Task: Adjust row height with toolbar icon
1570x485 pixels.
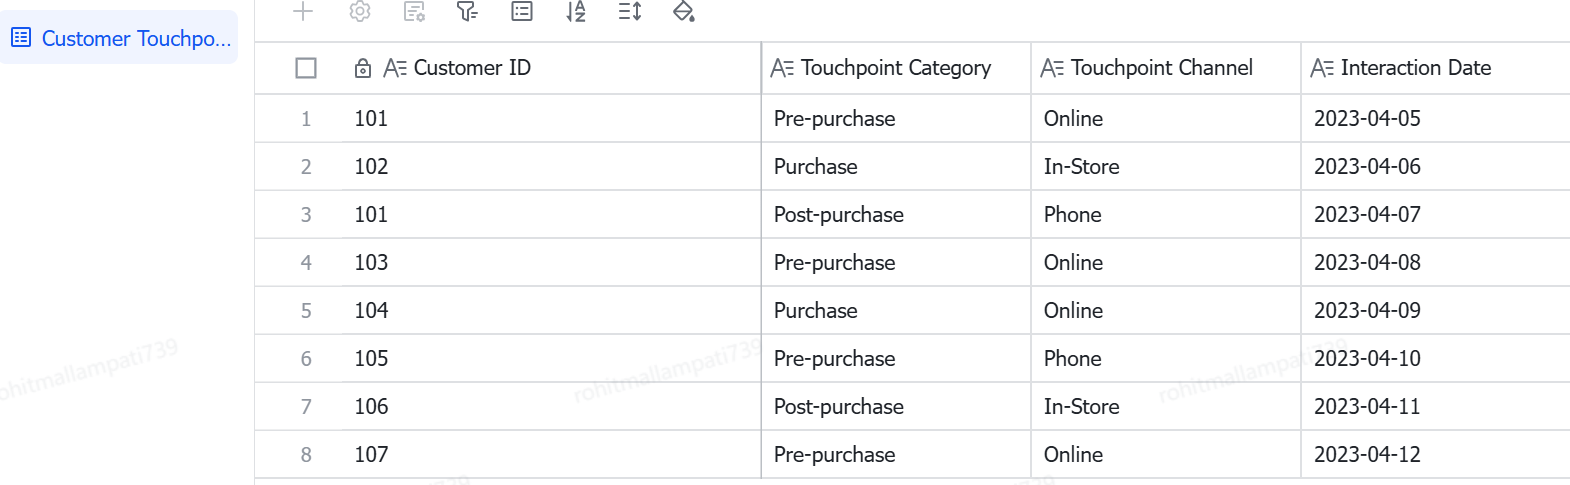Action: click(630, 11)
